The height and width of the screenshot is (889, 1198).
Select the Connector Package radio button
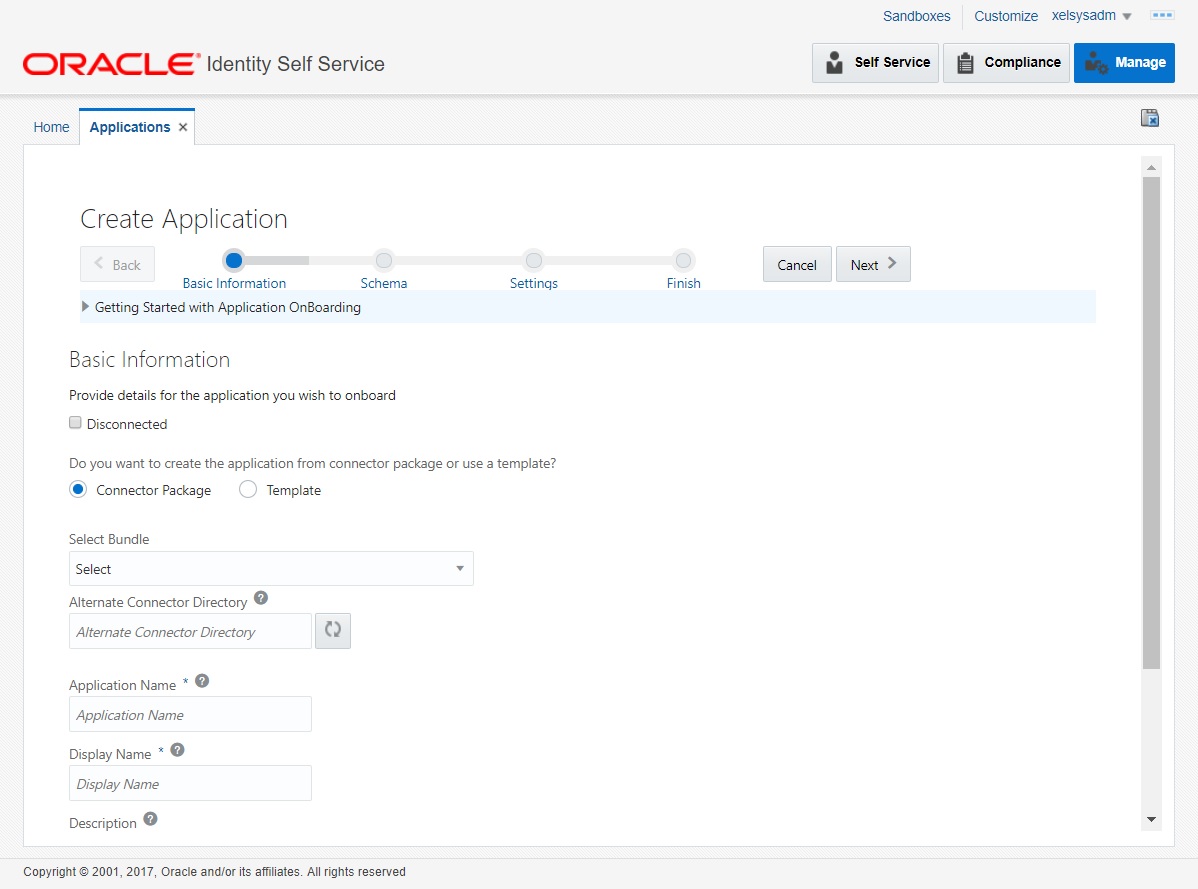78,489
